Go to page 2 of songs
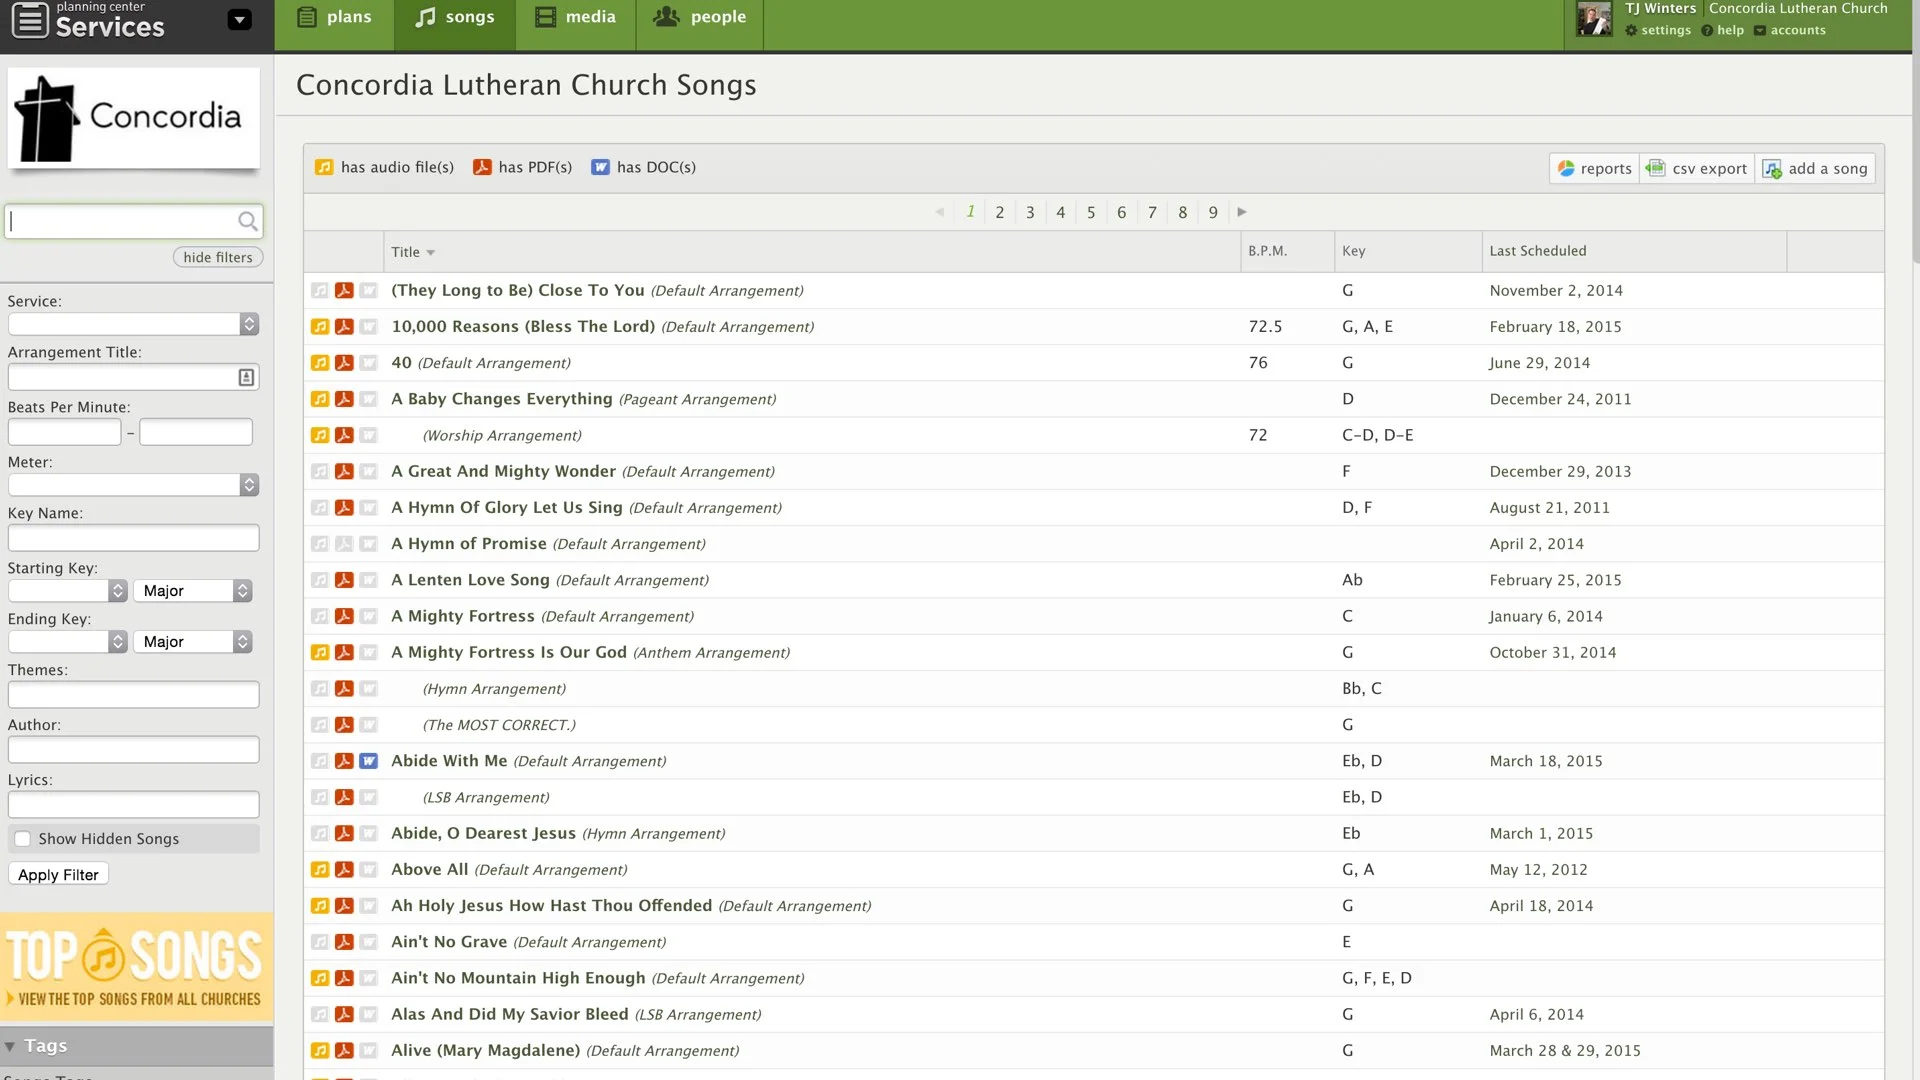This screenshot has width=1920, height=1080. click(999, 212)
